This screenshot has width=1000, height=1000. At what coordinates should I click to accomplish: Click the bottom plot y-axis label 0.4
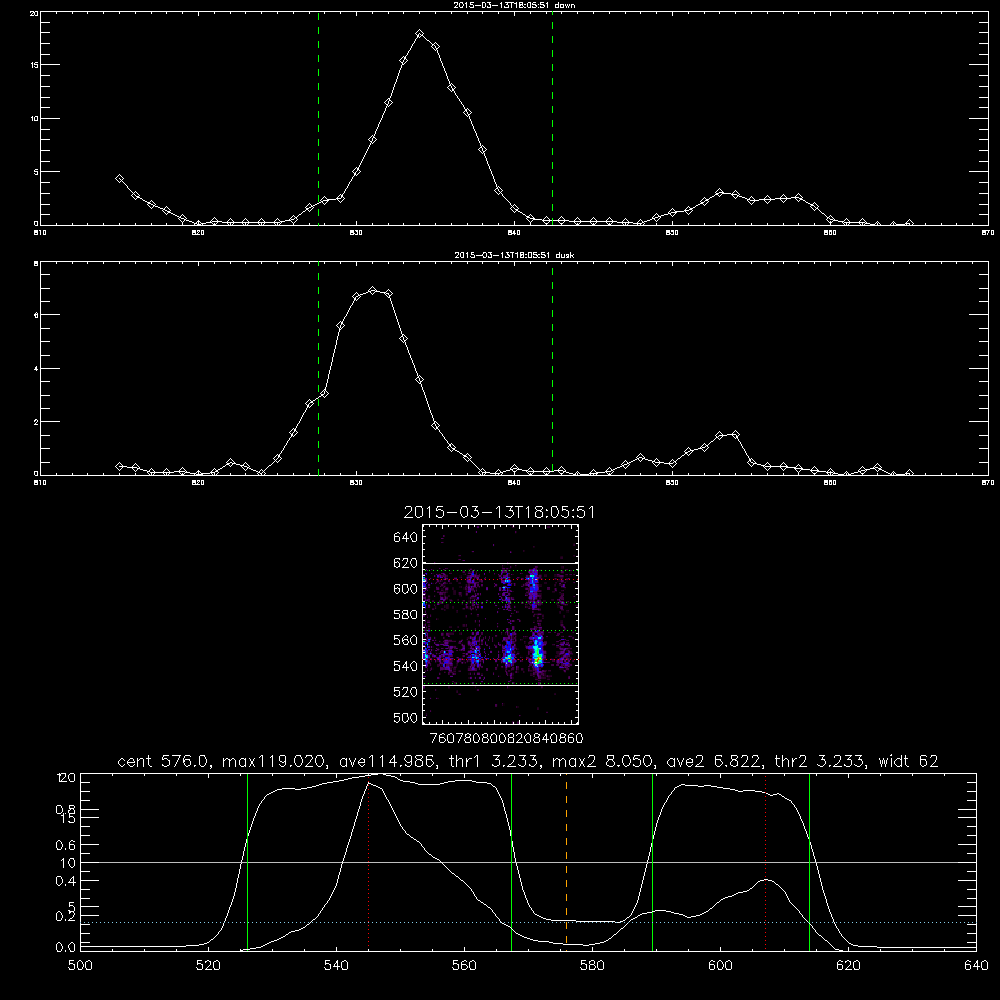[x=65, y=881]
